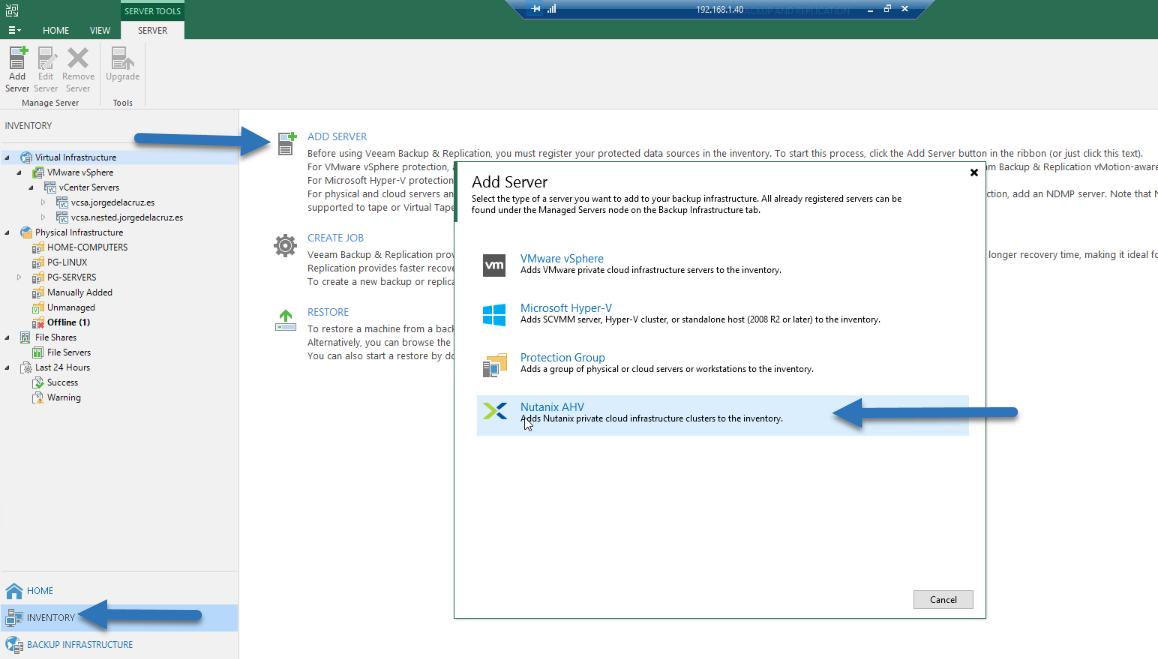The width and height of the screenshot is (1158, 659).
Task: Click the Add Server ribbon icon
Action: [x=18, y=58]
